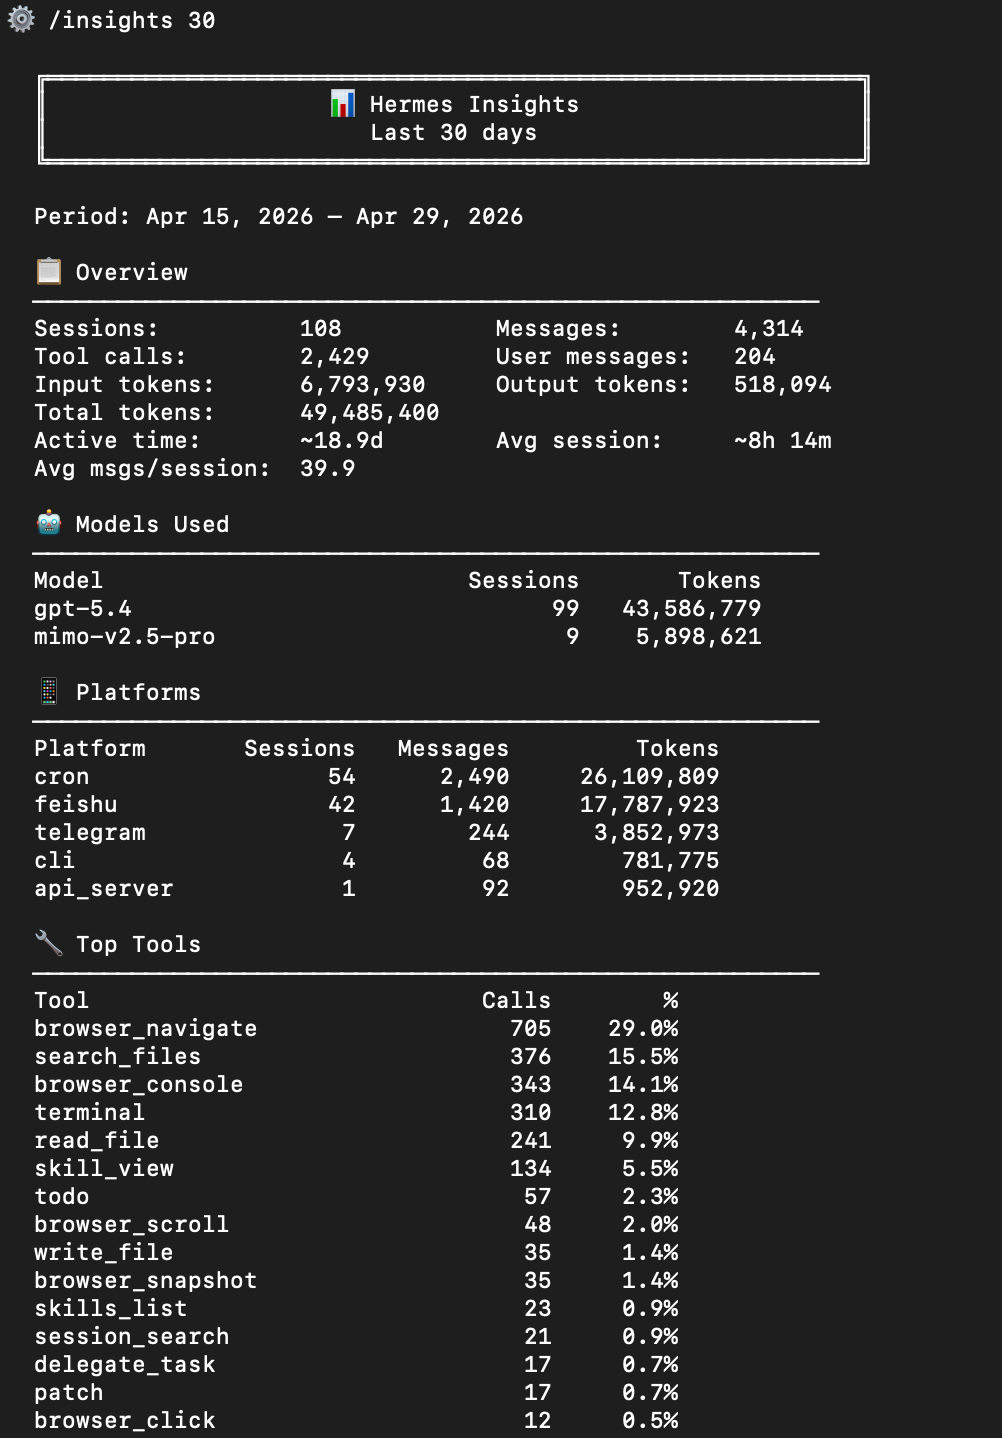Click the gear icon beside /insights command

click(21, 20)
